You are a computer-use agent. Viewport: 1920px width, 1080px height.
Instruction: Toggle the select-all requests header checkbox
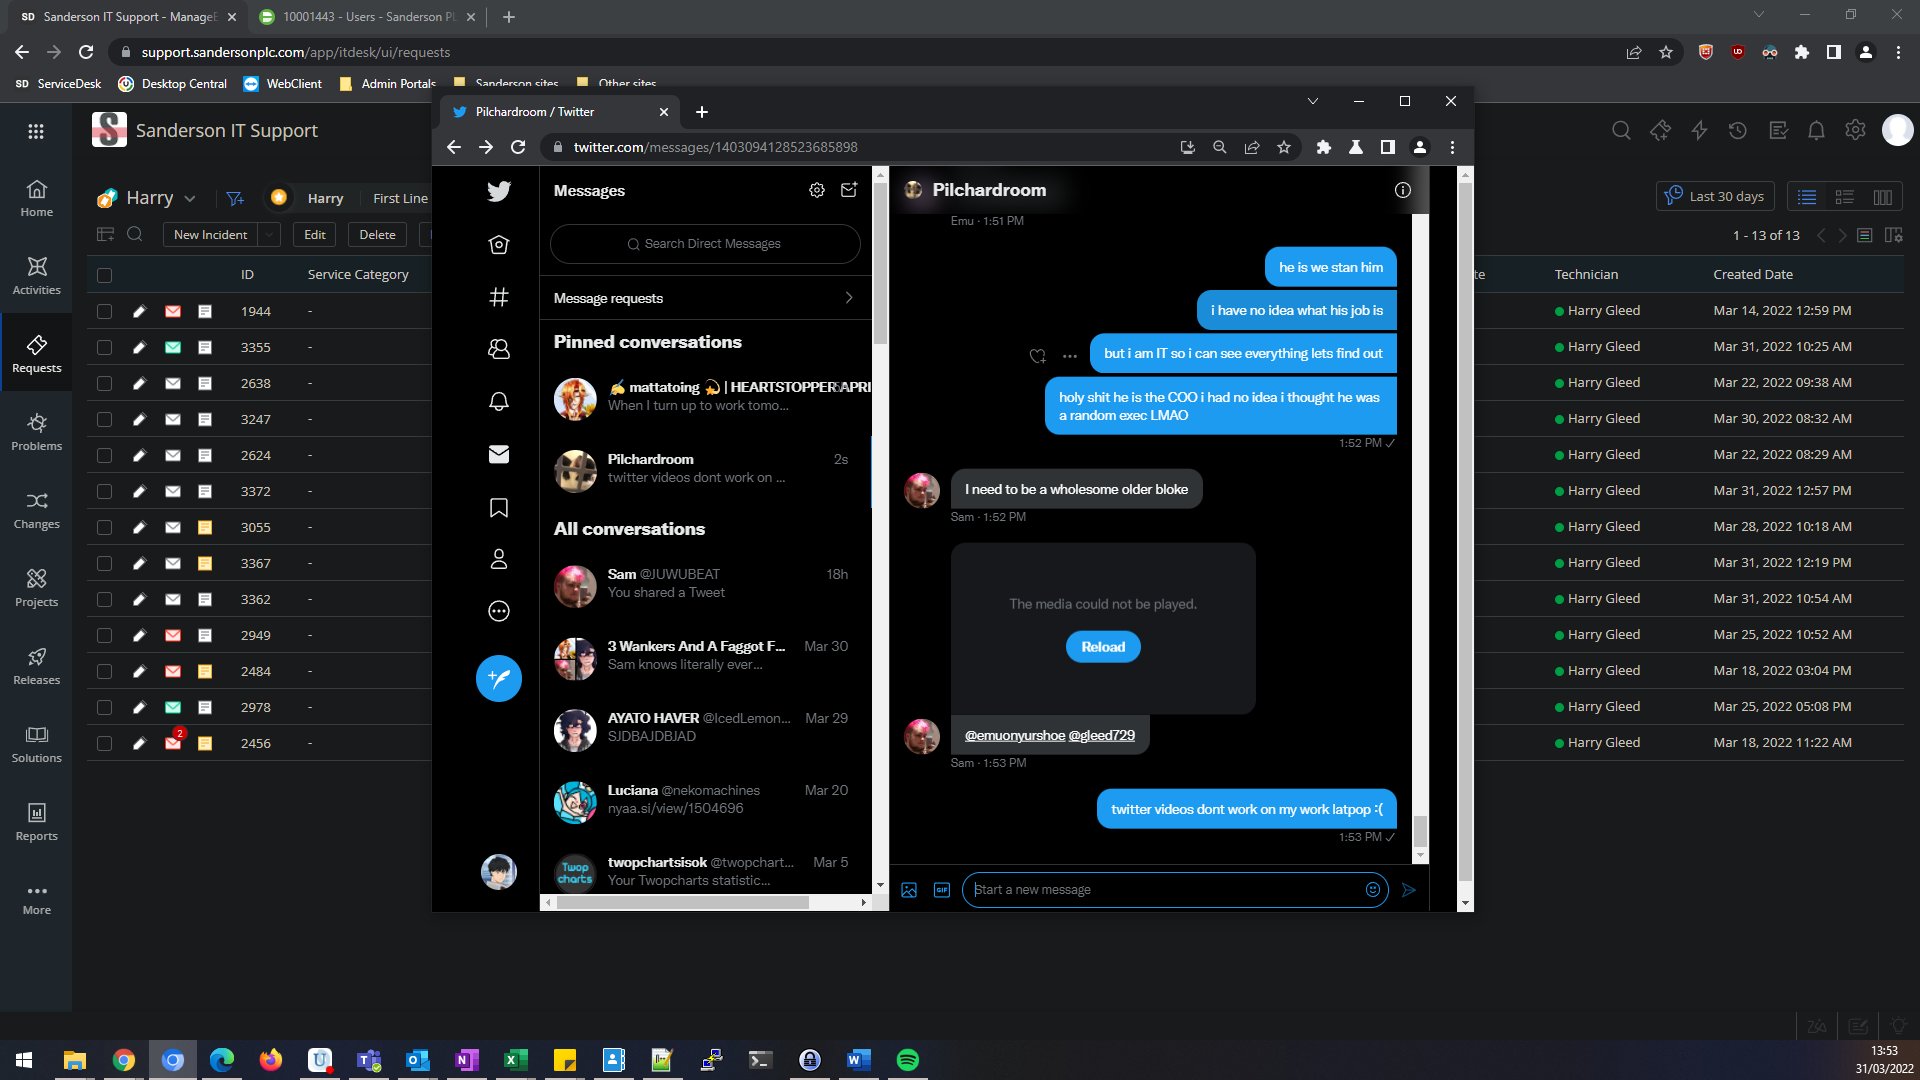click(104, 275)
